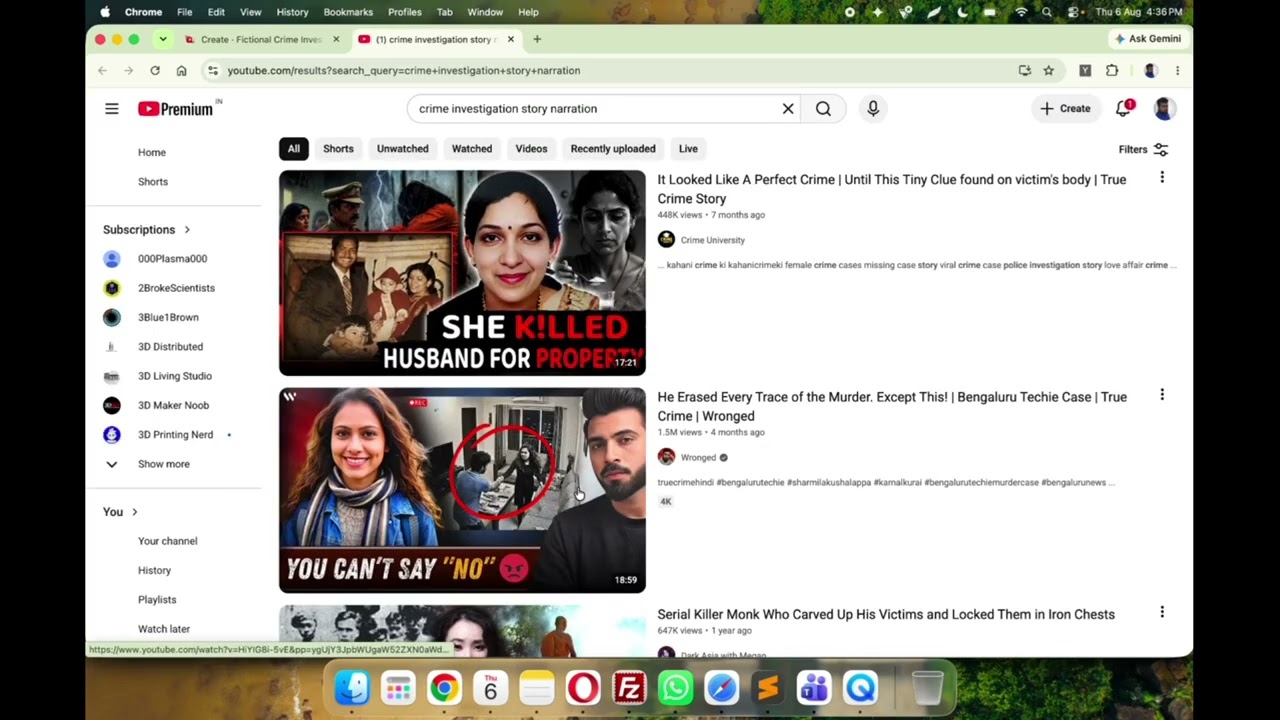Select the Videos filter chip

tap(531, 149)
